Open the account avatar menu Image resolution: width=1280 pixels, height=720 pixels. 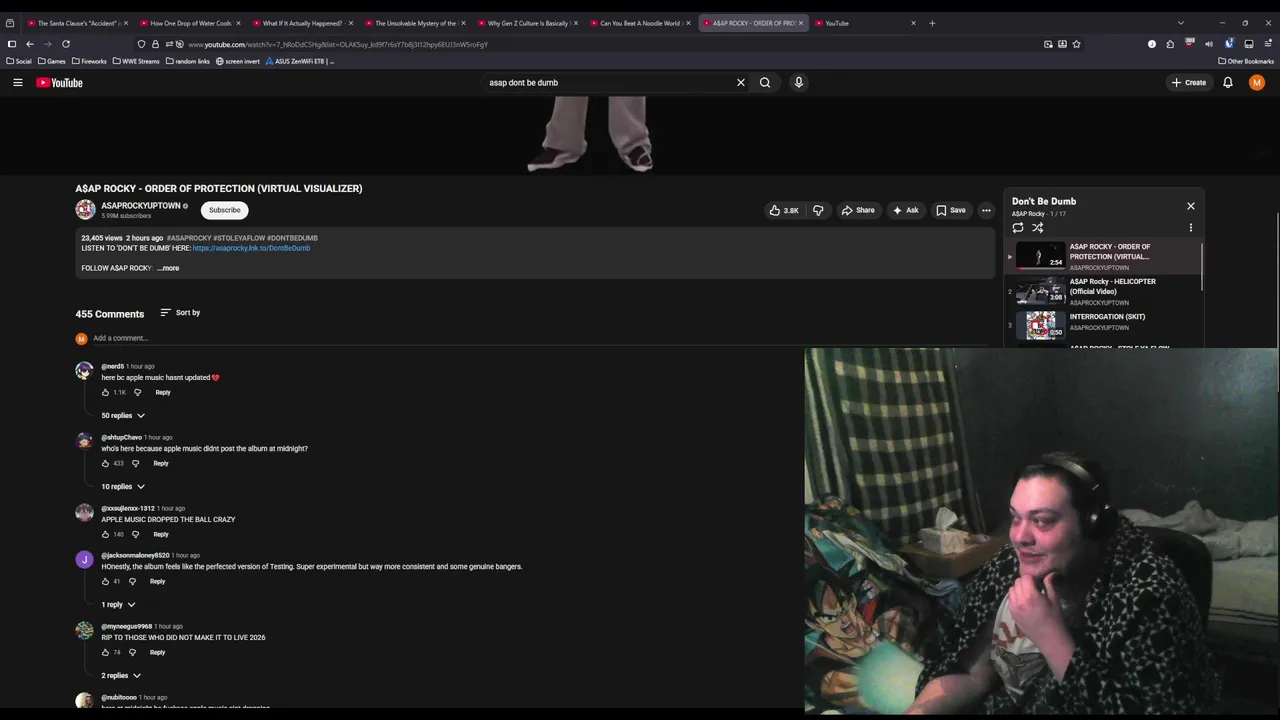coord(1257,83)
